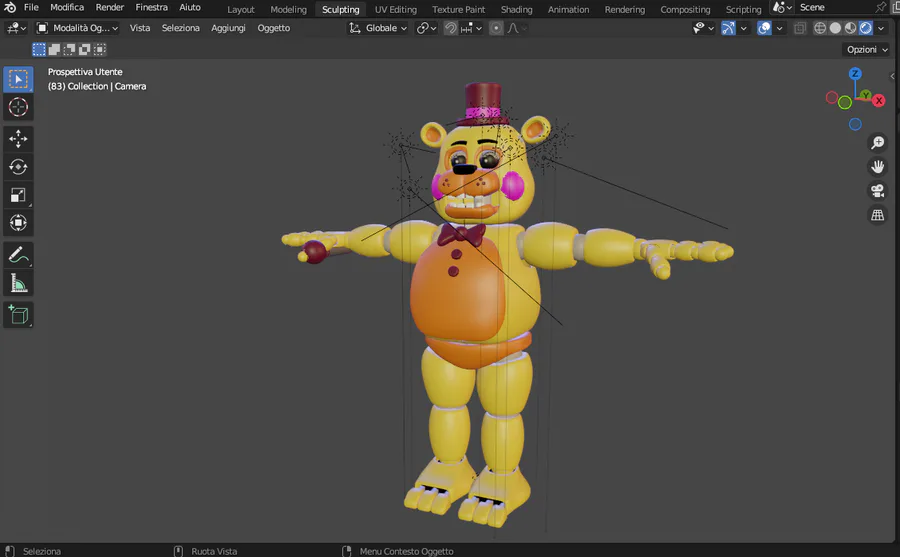Pin the scene with the pin icon
The height and width of the screenshot is (557, 900).
(880, 7)
